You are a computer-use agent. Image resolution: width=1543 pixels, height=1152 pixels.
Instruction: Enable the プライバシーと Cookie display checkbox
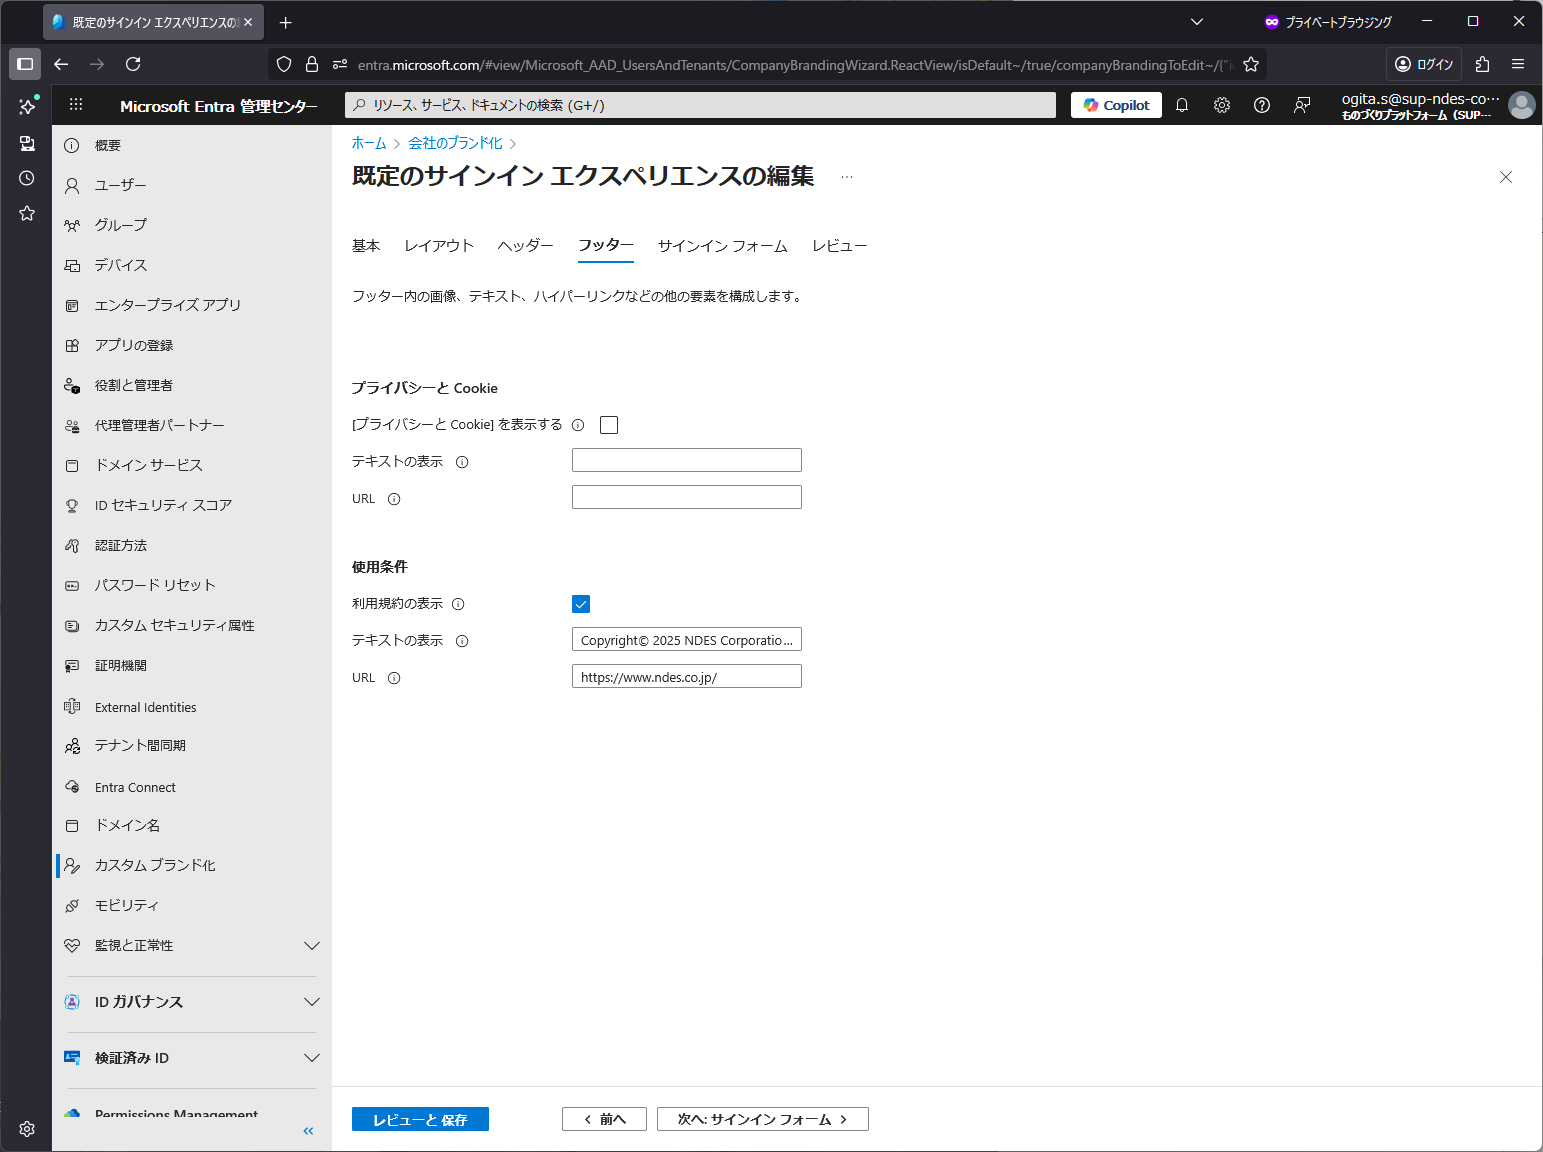(609, 425)
